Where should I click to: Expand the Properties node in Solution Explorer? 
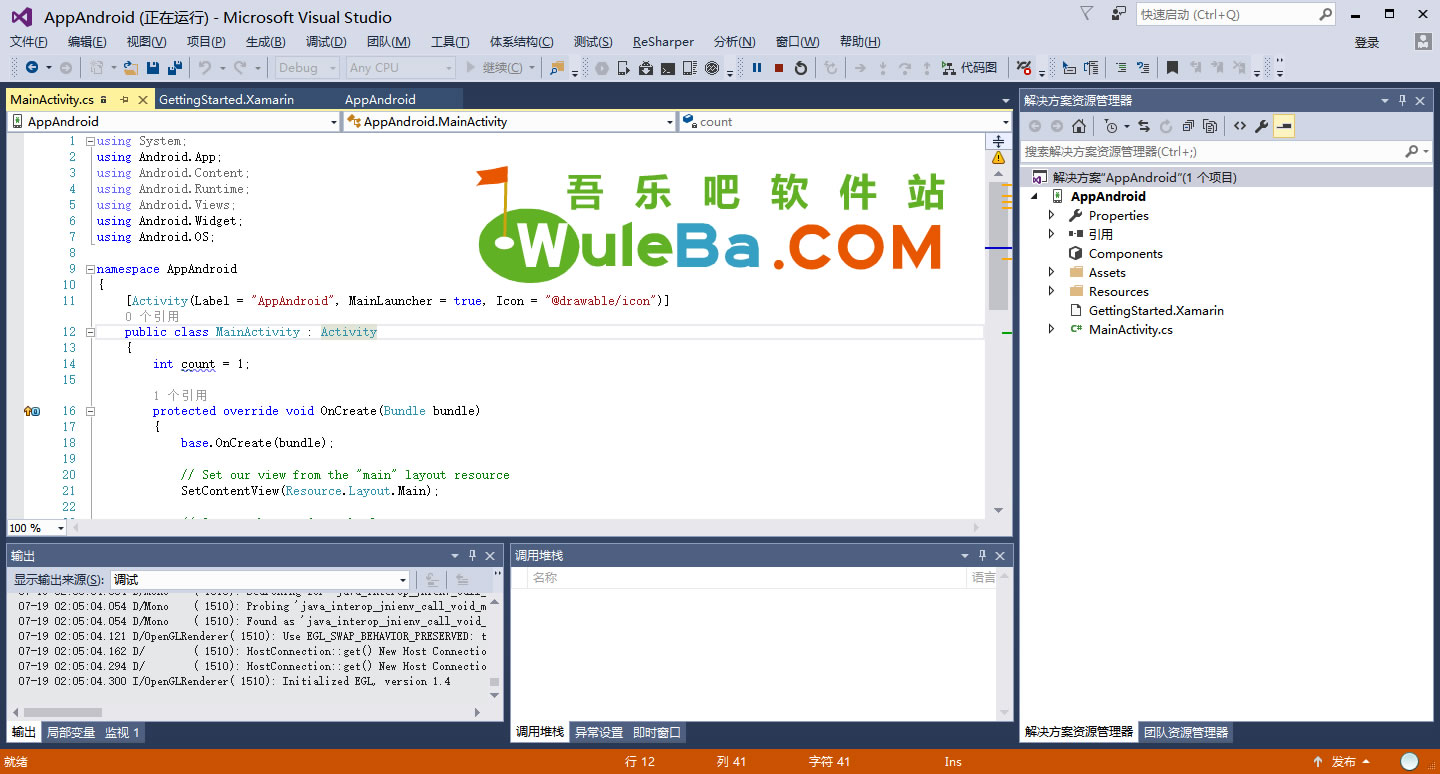click(x=1051, y=215)
